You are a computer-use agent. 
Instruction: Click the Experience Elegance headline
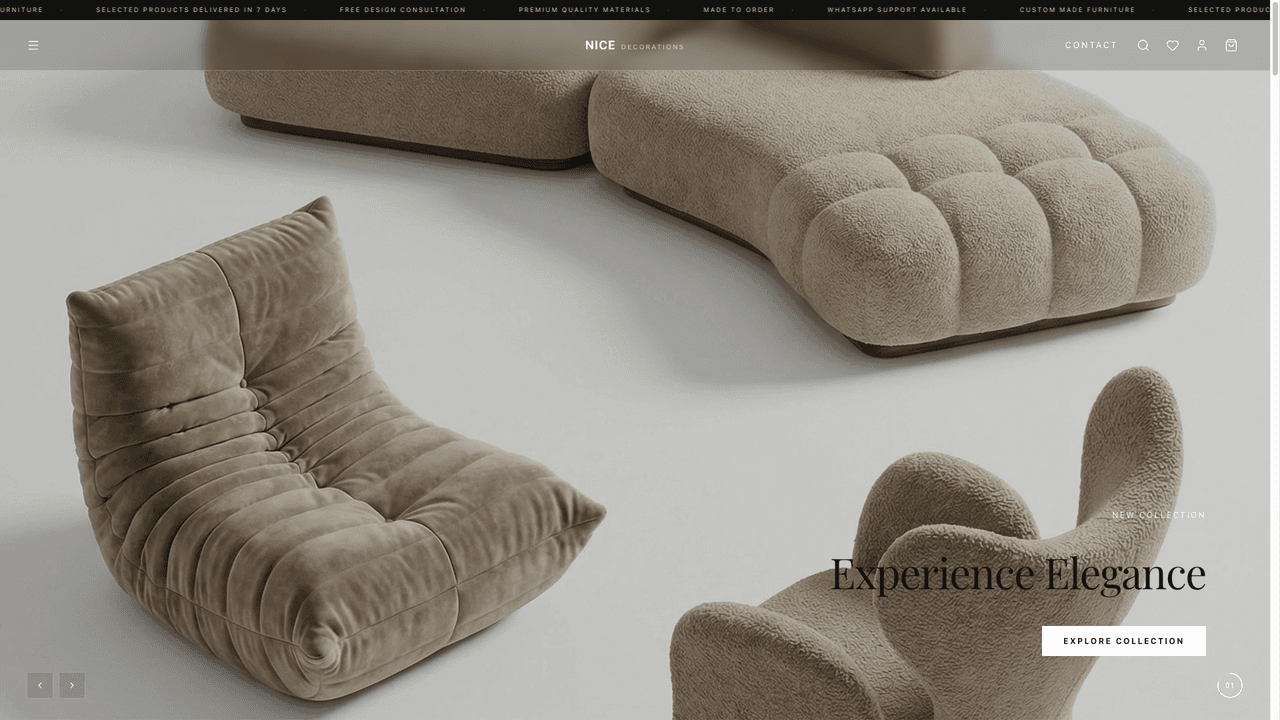[1018, 574]
